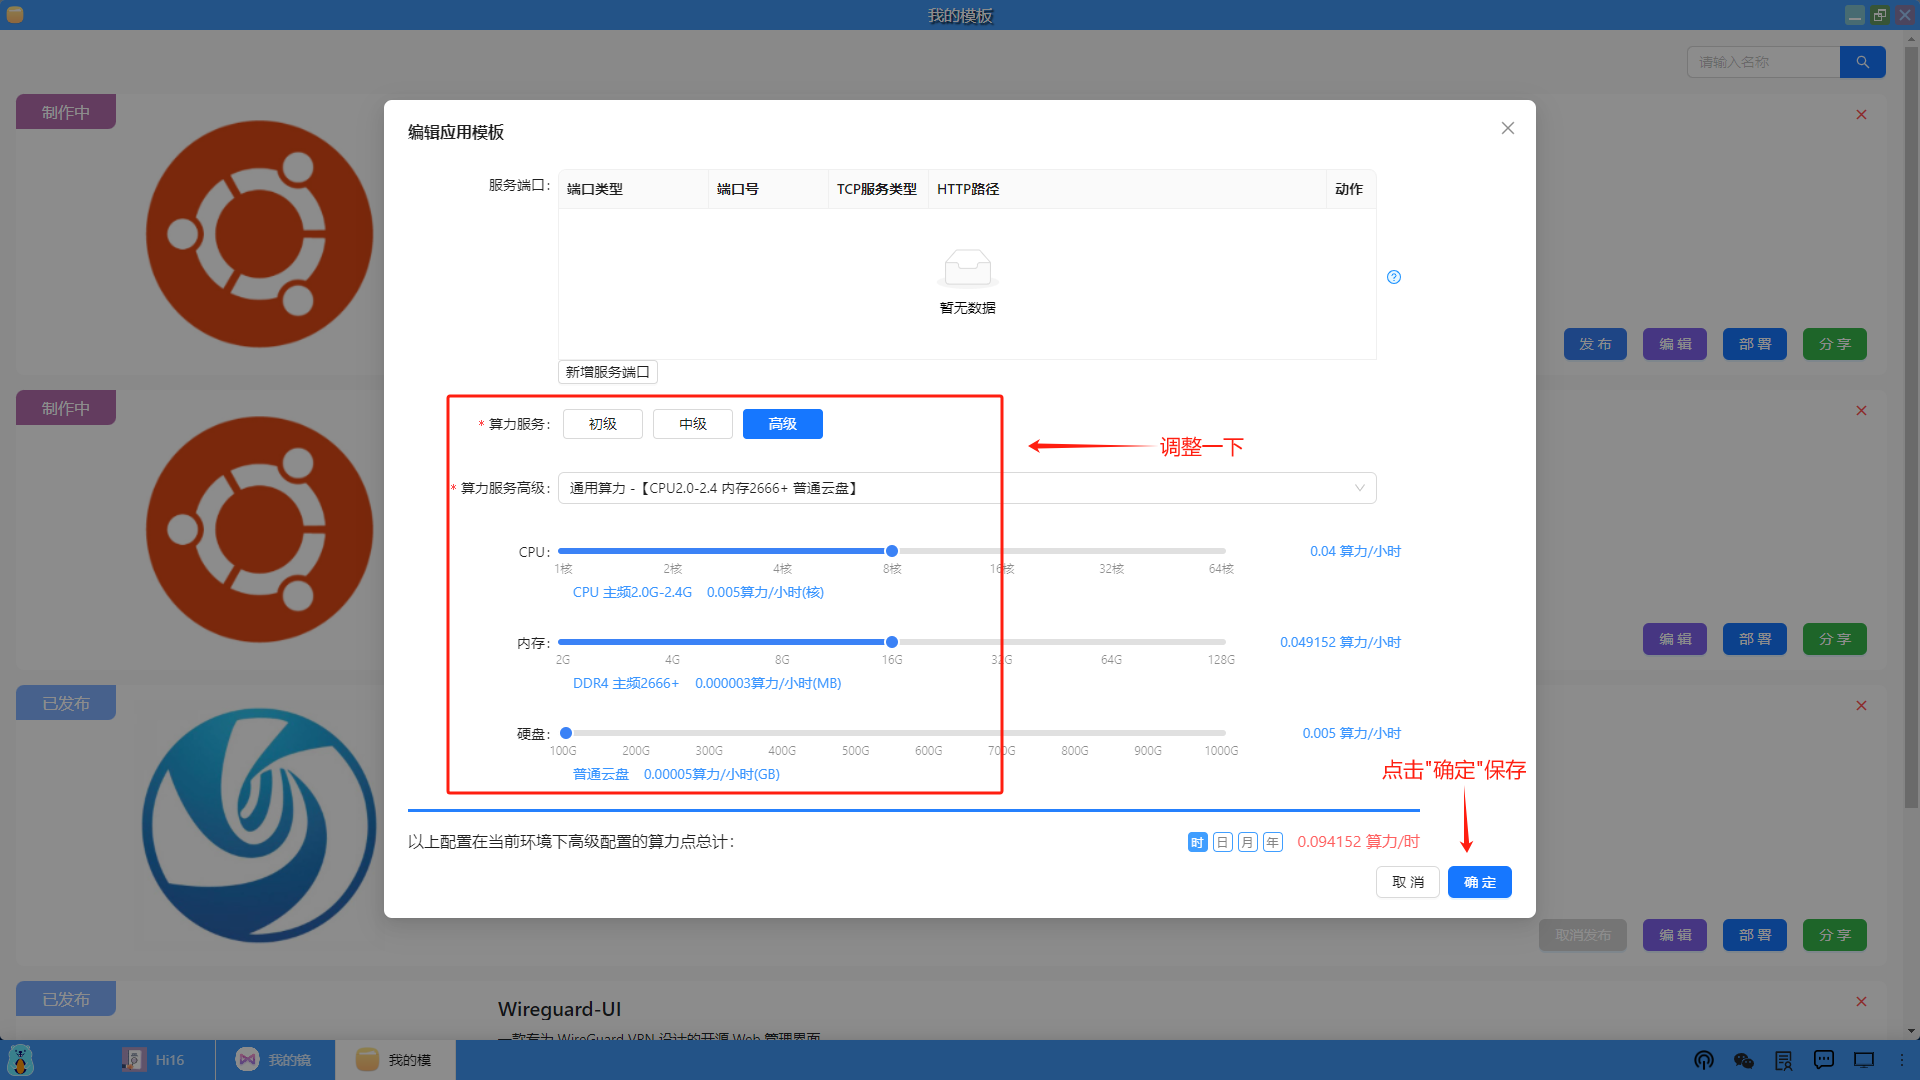The width and height of the screenshot is (1920, 1080).
Task: Click the chat message bubble tray icon
Action: point(1824,1060)
